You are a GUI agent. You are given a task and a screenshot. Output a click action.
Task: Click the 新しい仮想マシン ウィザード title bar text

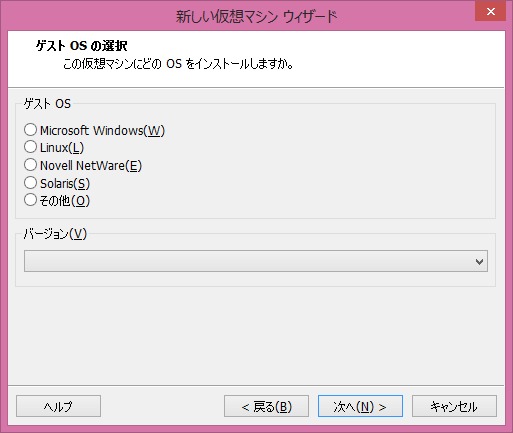(256, 16)
